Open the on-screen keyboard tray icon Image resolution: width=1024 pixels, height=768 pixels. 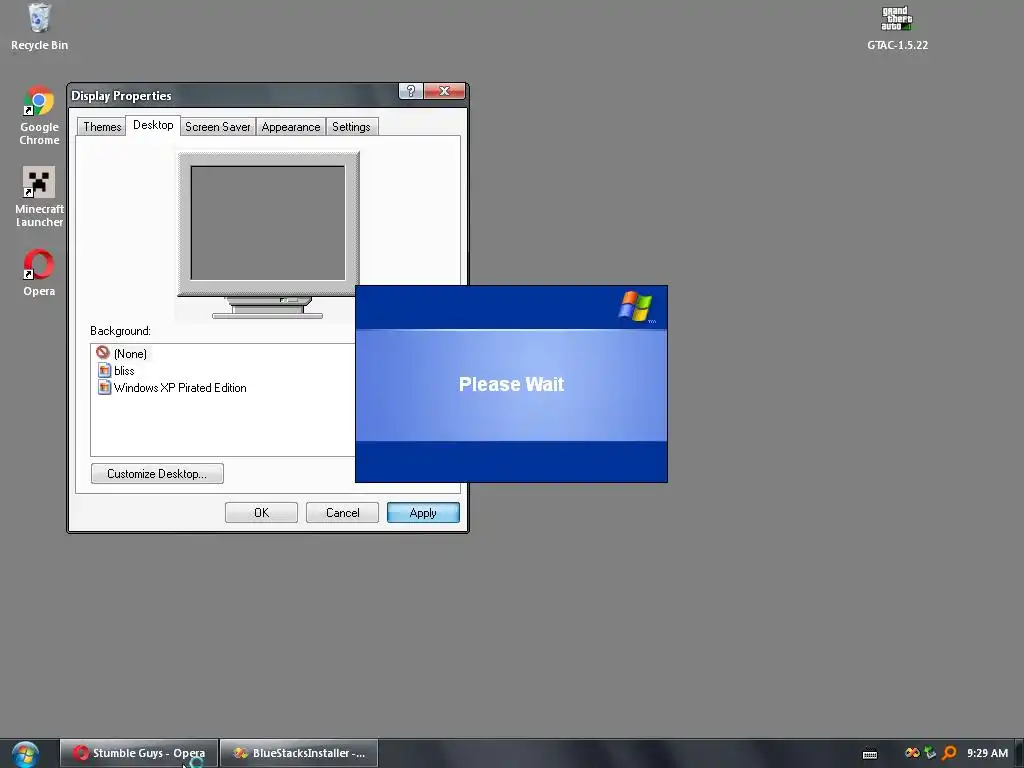869,754
